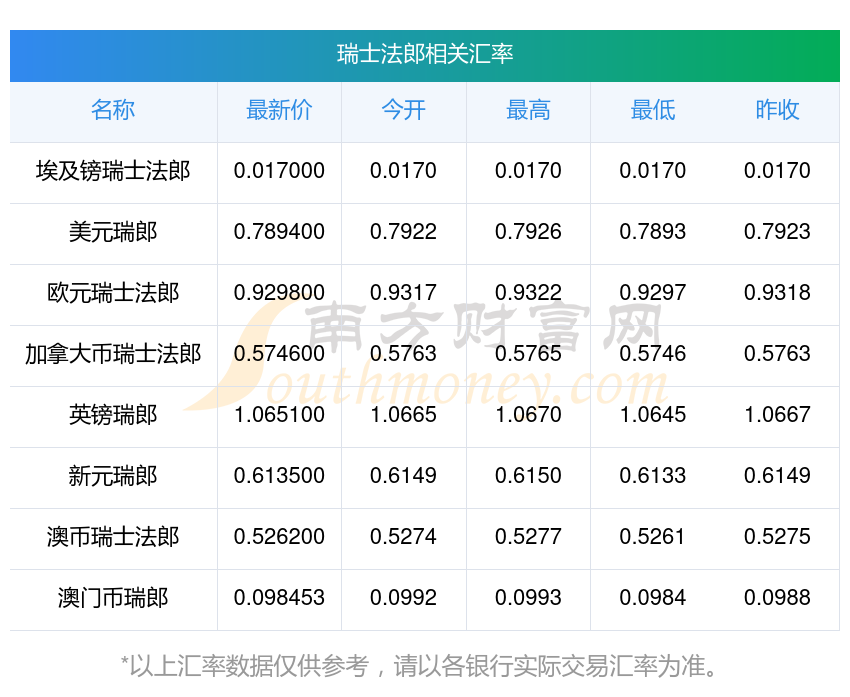850x697 pixels.
Task: Click the 昨收 column header
Action: coord(777,110)
